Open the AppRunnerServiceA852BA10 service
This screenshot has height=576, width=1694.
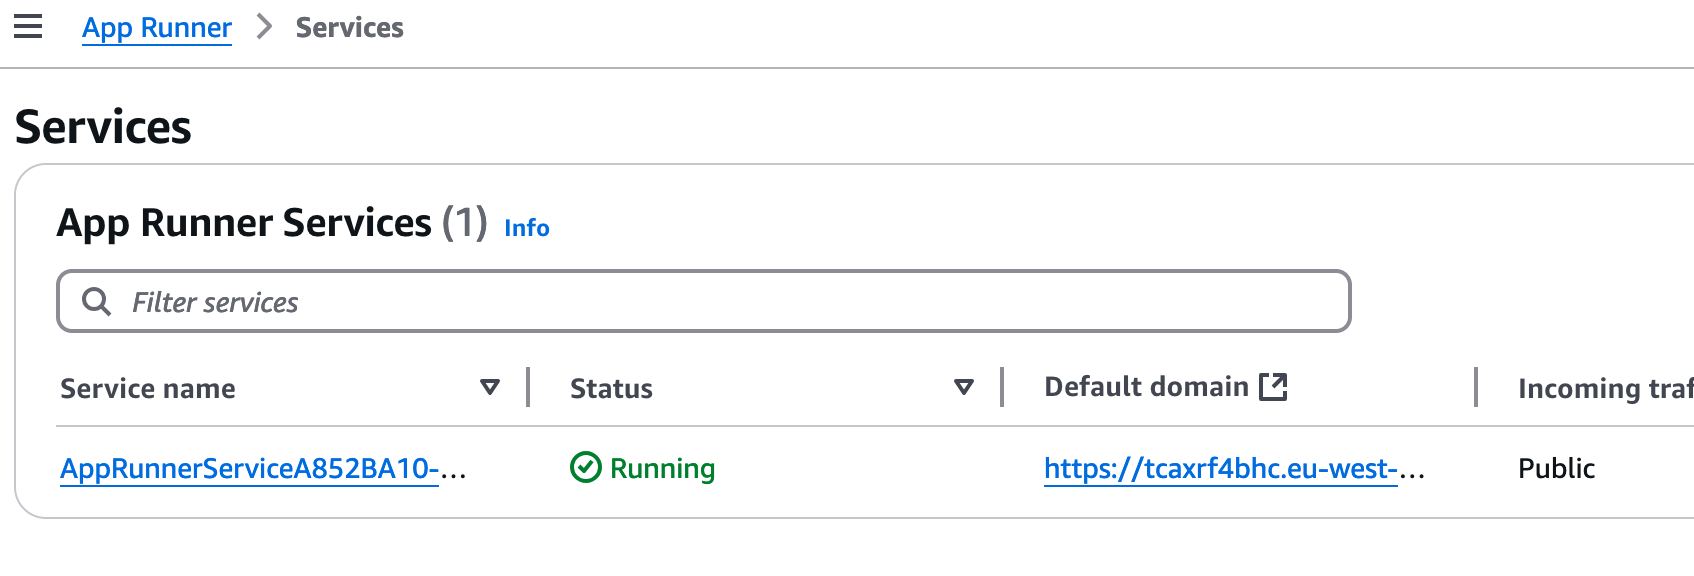(x=250, y=468)
